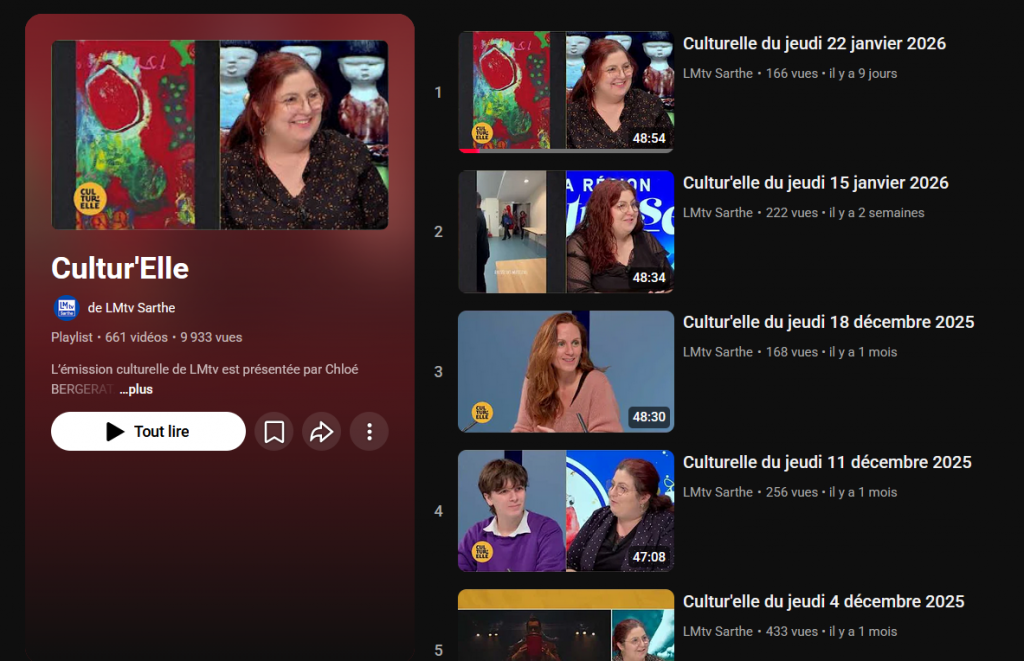The image size is (1024, 661).
Task: Click LMtv Sarthe under the 18 décembre video
Action: tap(717, 352)
